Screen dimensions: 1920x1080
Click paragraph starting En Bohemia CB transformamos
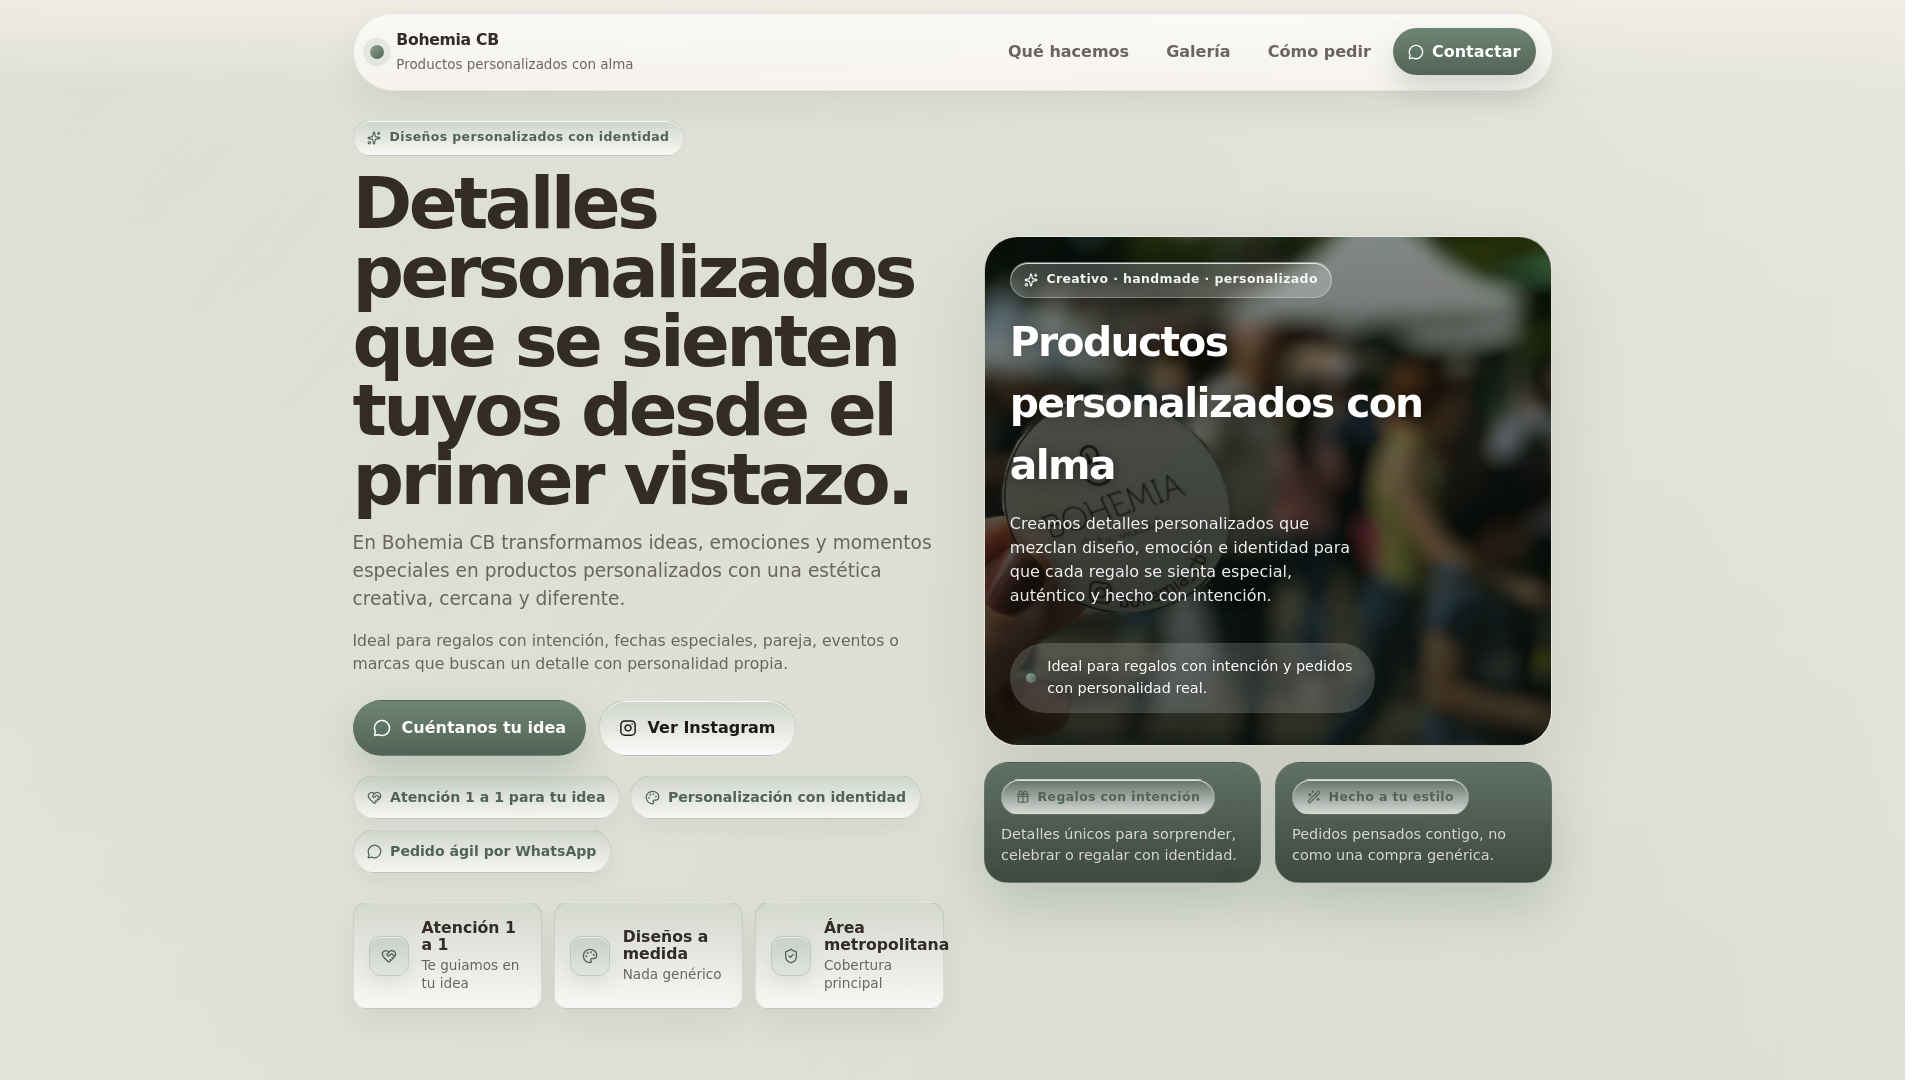pyautogui.click(x=642, y=571)
